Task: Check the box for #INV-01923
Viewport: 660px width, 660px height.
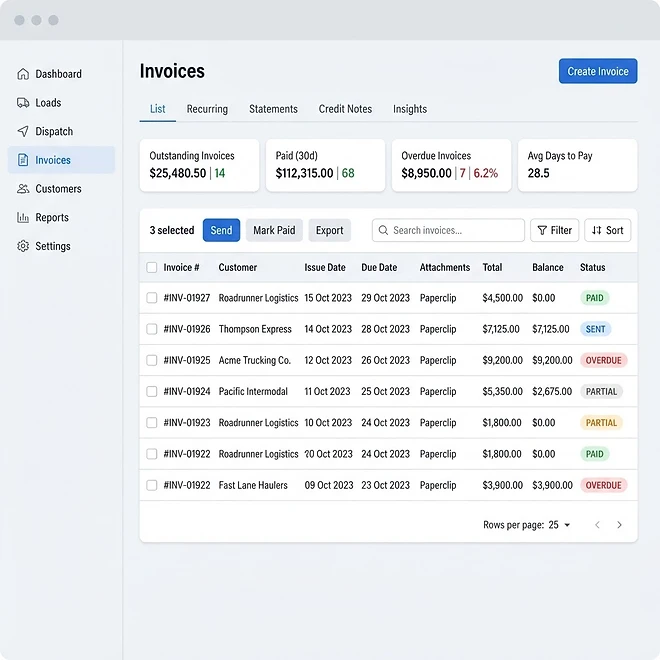Action: coord(152,423)
